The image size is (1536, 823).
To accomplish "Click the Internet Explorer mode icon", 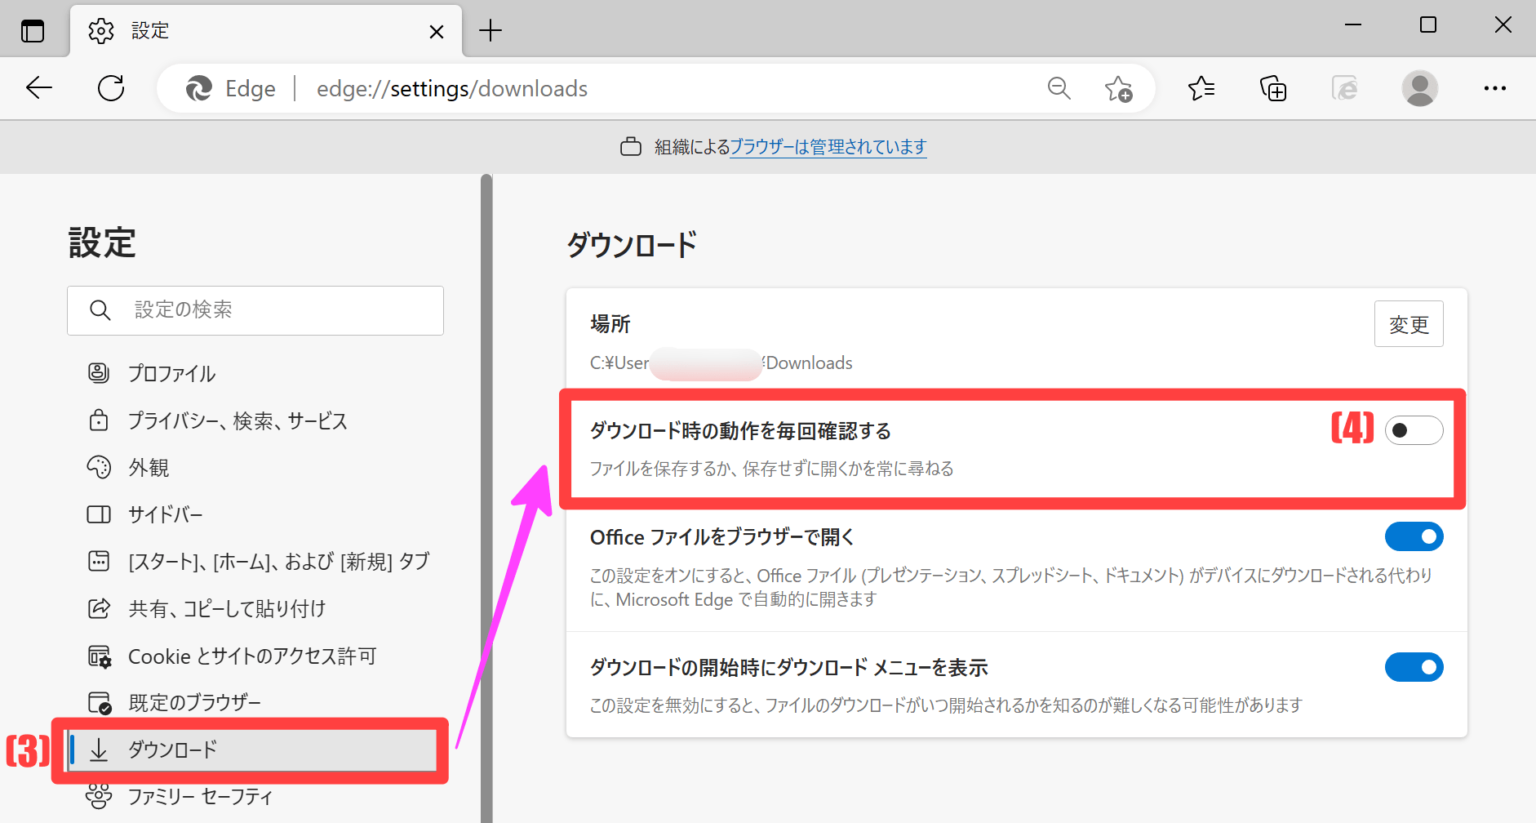I will [x=1345, y=88].
